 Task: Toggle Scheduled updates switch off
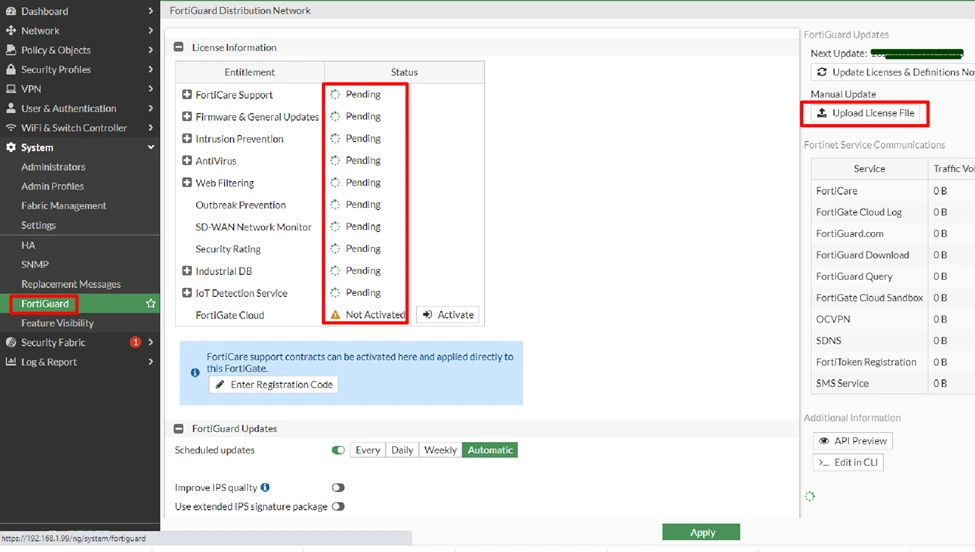[x=338, y=450]
